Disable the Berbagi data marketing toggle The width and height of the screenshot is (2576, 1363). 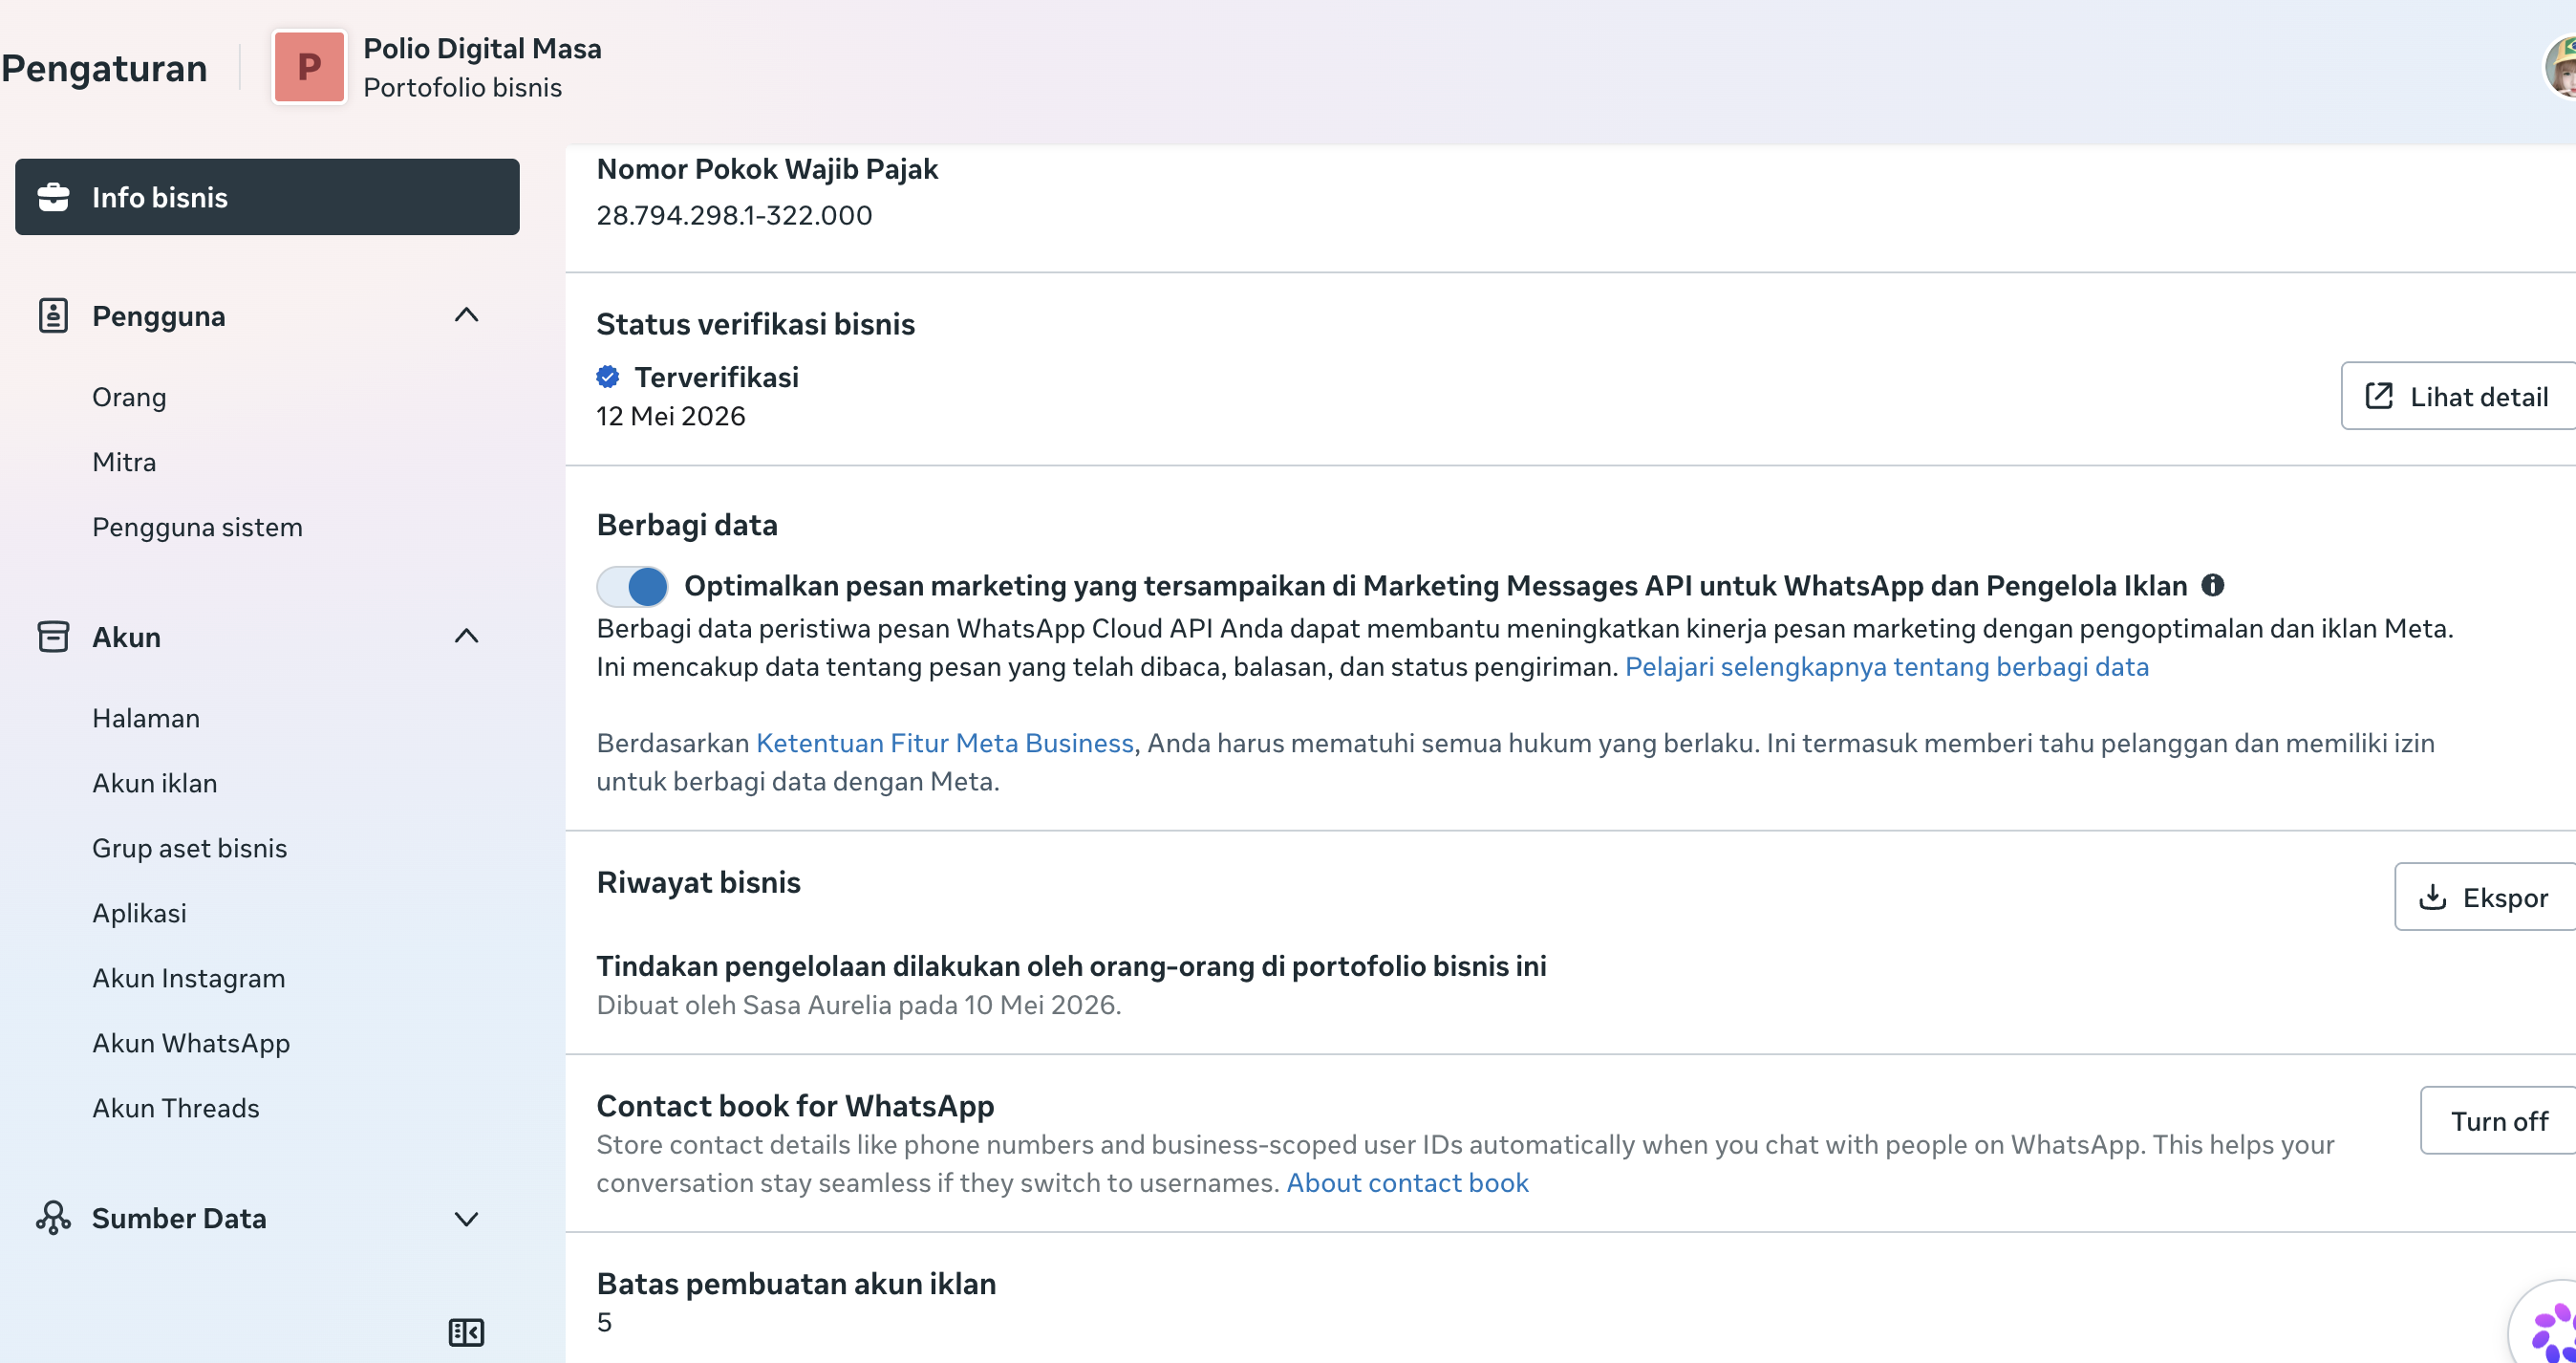pyautogui.click(x=632, y=586)
